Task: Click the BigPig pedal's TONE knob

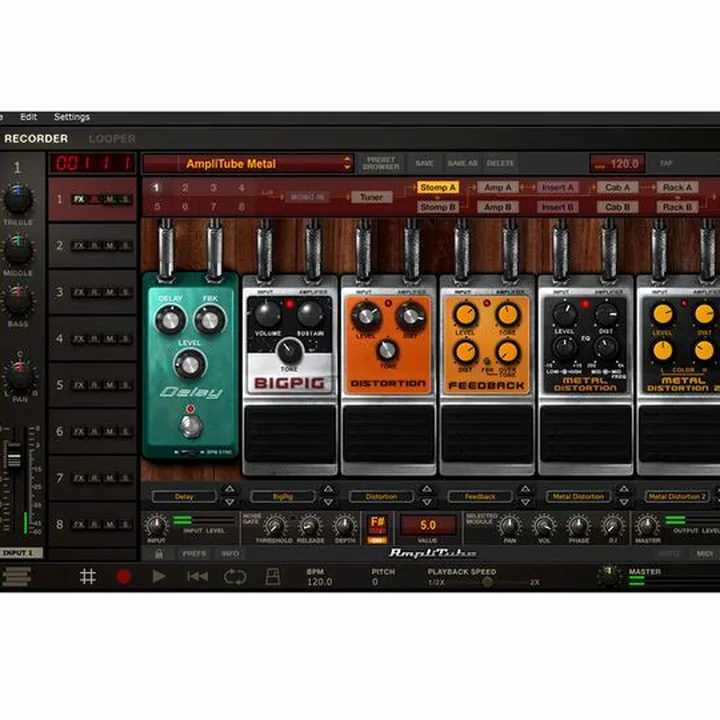Action: [289, 351]
